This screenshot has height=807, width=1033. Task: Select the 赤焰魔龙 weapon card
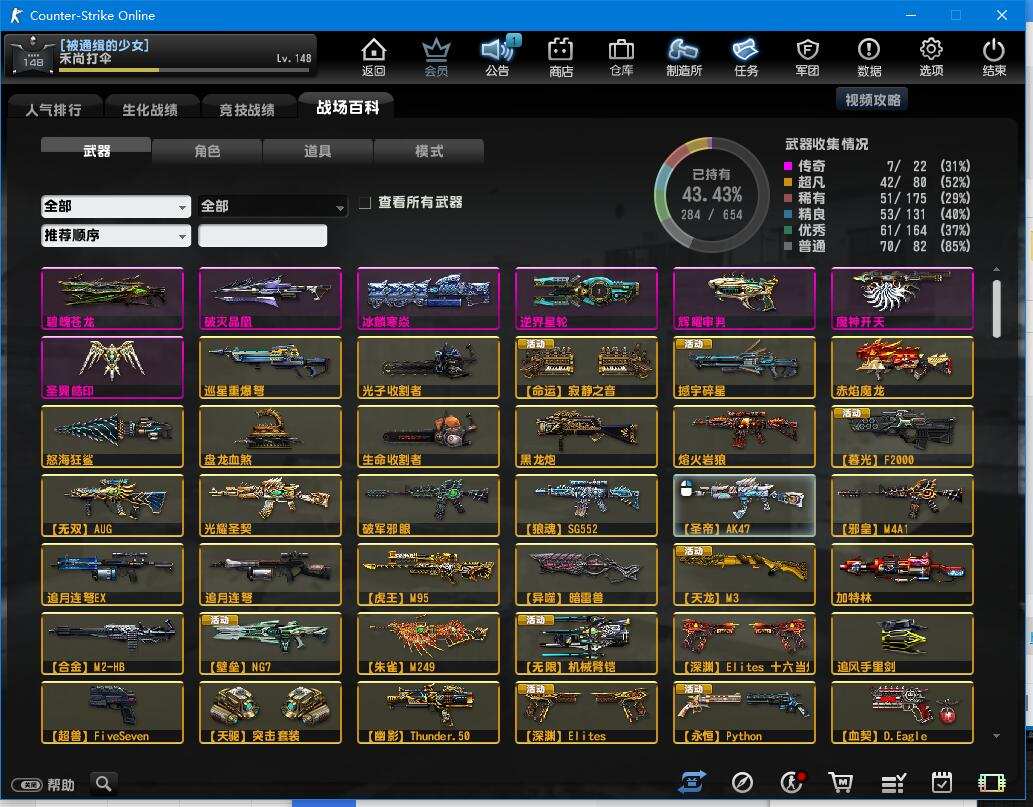903,368
